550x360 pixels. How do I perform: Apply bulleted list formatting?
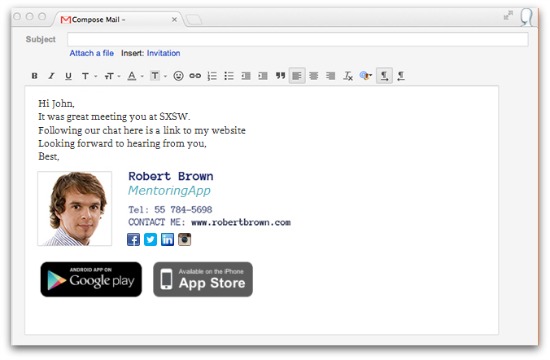tap(229, 76)
